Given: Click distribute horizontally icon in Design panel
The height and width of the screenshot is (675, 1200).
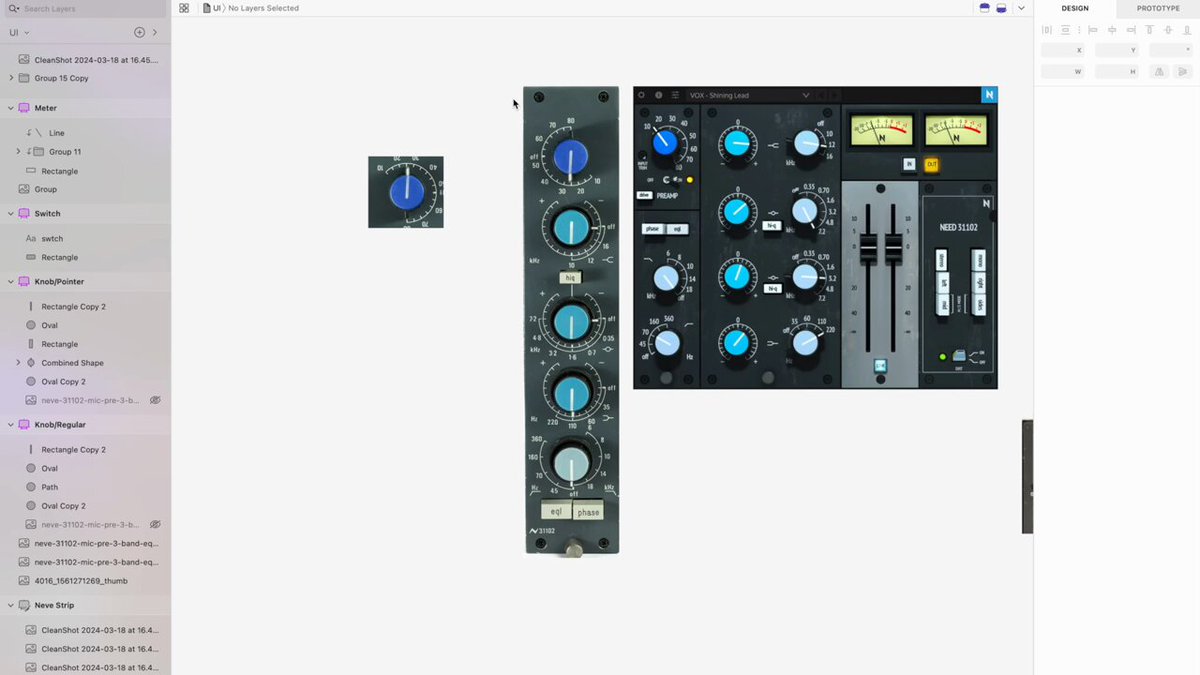Looking at the screenshot, I should pyautogui.click(x=1047, y=30).
